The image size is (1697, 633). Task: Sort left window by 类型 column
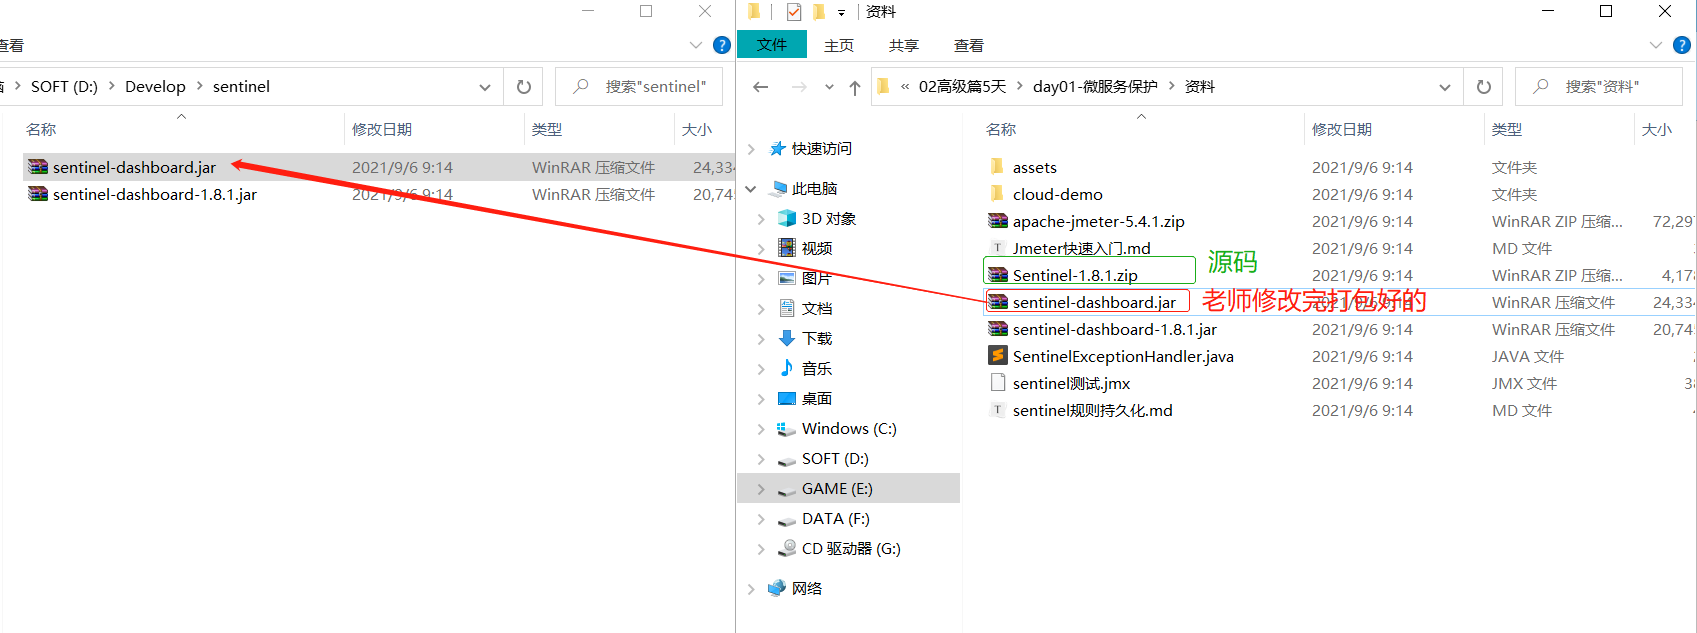click(x=547, y=129)
